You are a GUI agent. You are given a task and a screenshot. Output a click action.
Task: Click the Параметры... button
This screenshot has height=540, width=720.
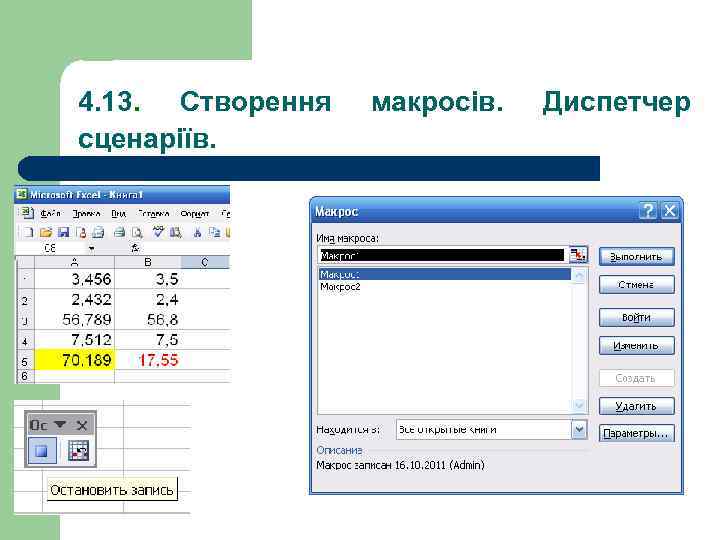tap(636, 433)
